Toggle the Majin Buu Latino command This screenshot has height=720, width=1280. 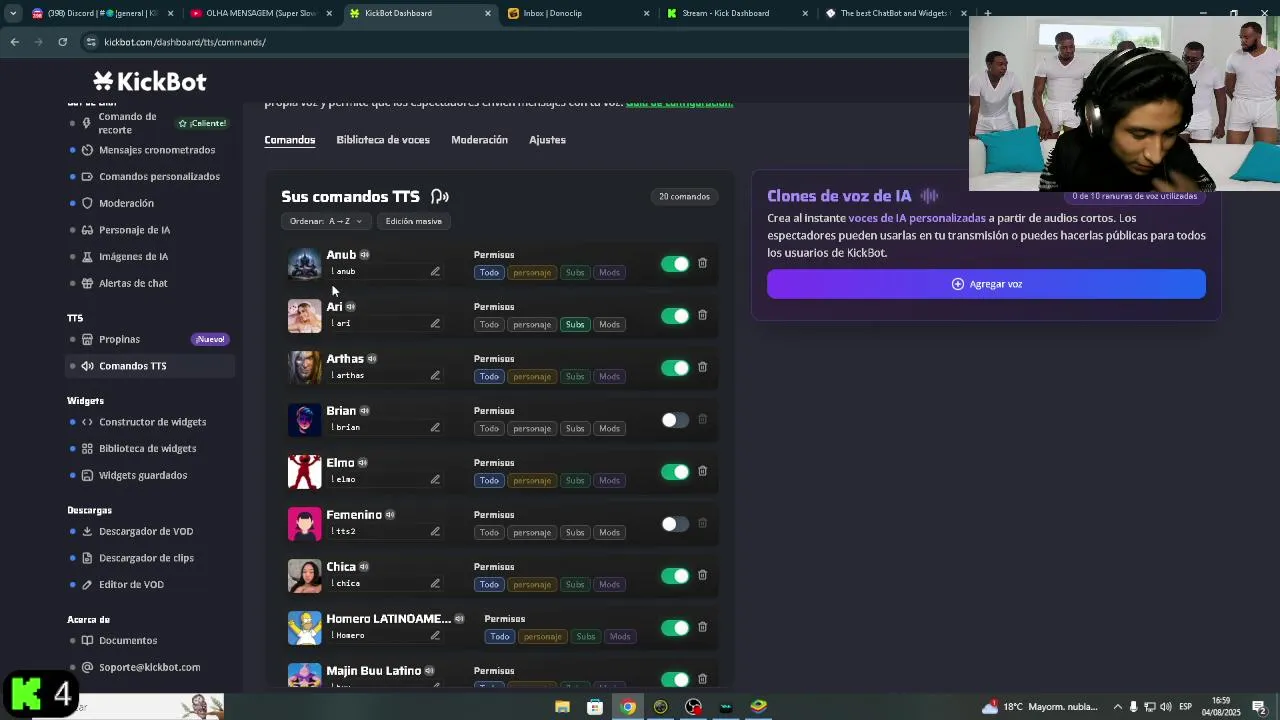tap(675, 679)
